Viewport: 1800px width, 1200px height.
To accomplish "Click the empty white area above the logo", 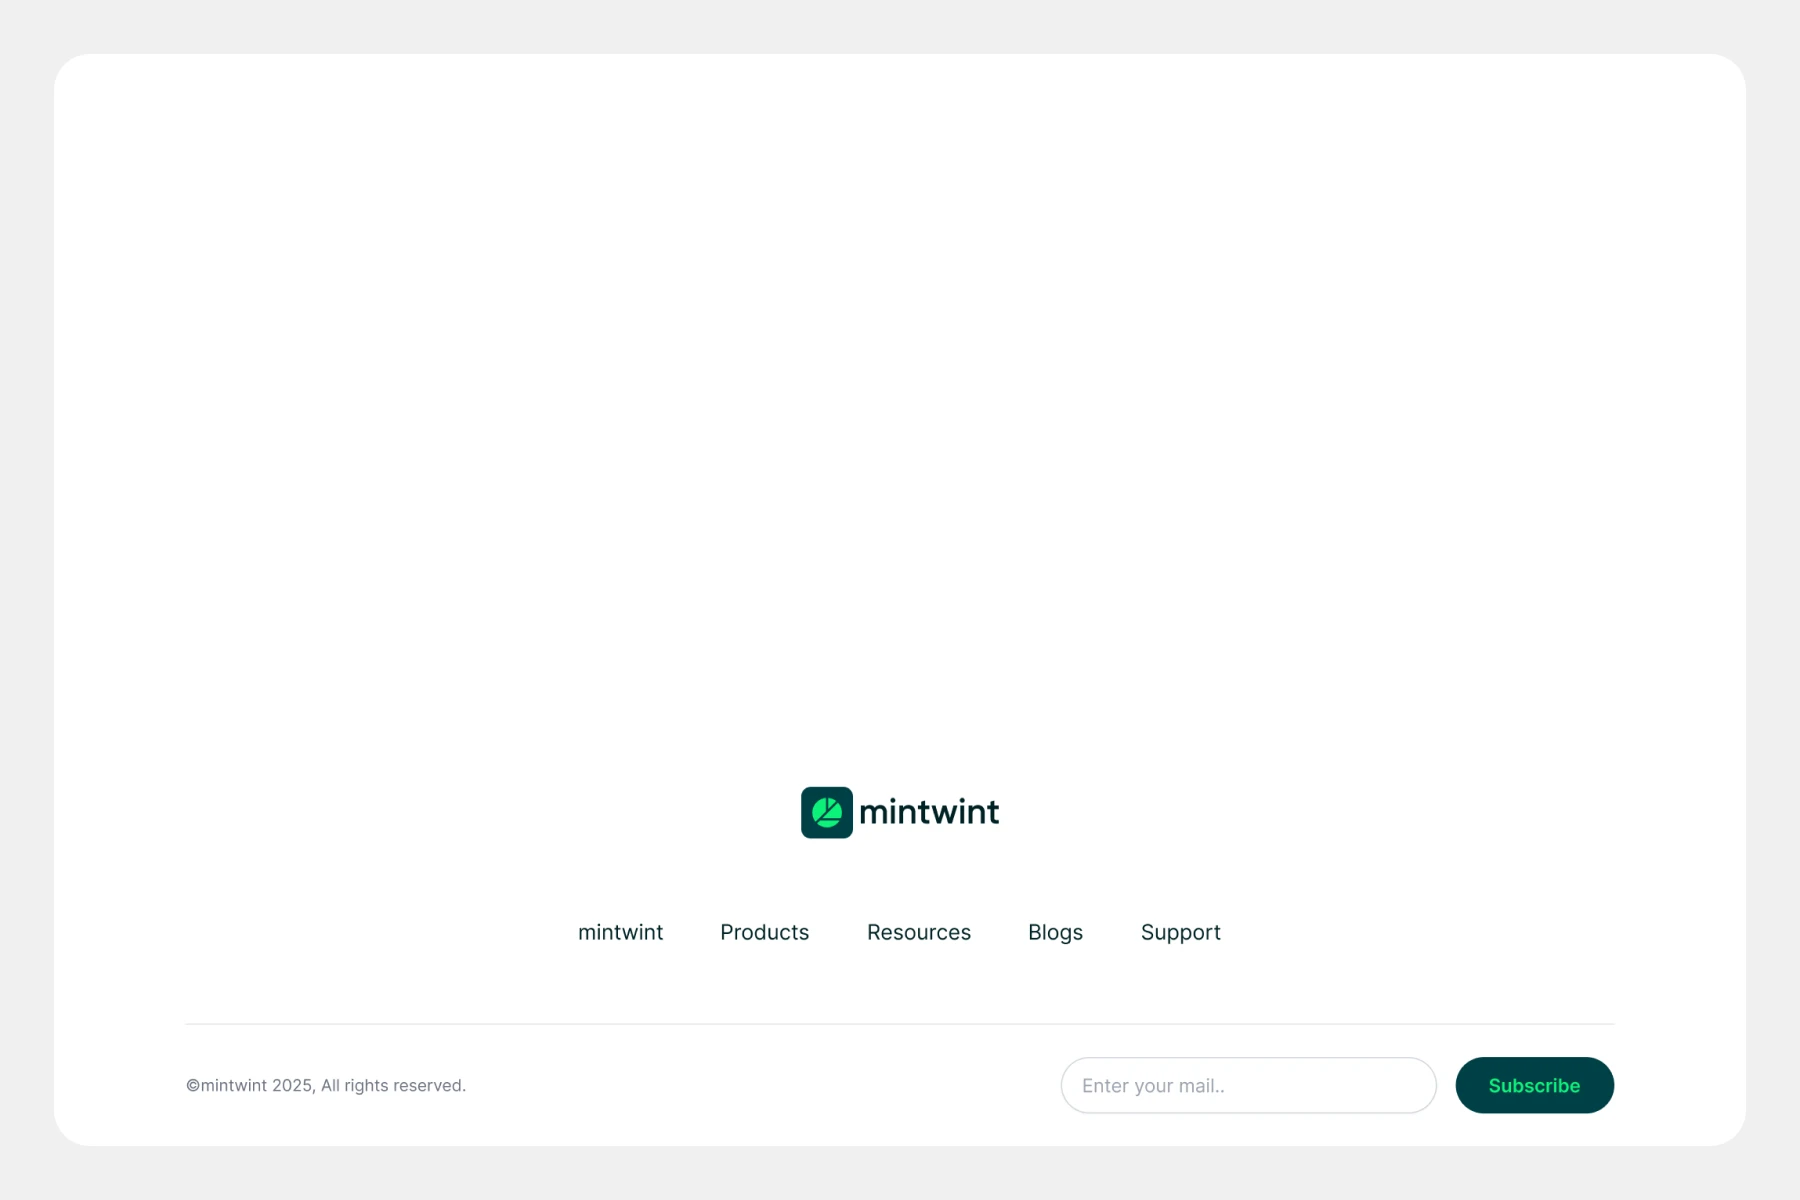I will click(x=900, y=400).
